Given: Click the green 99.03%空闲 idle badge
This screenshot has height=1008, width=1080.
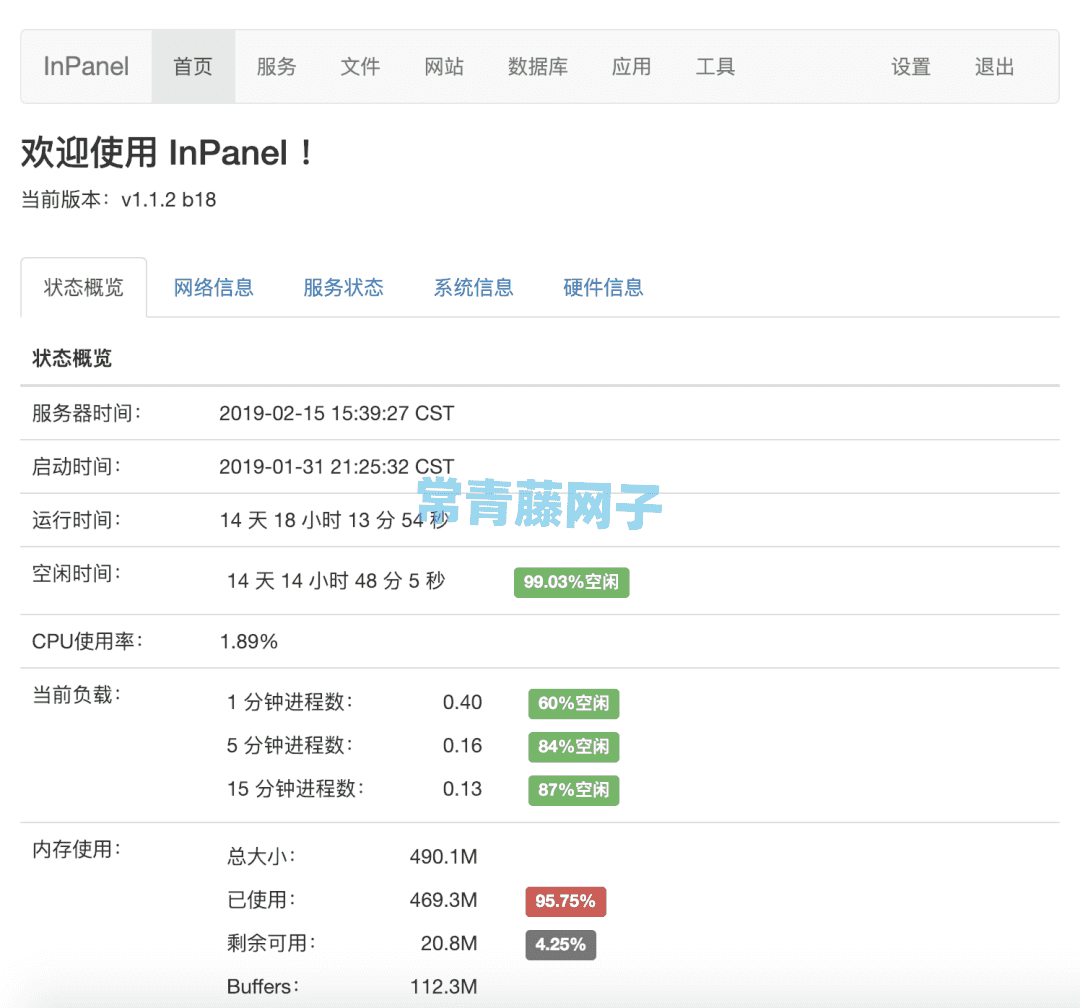Looking at the screenshot, I should point(571,582).
